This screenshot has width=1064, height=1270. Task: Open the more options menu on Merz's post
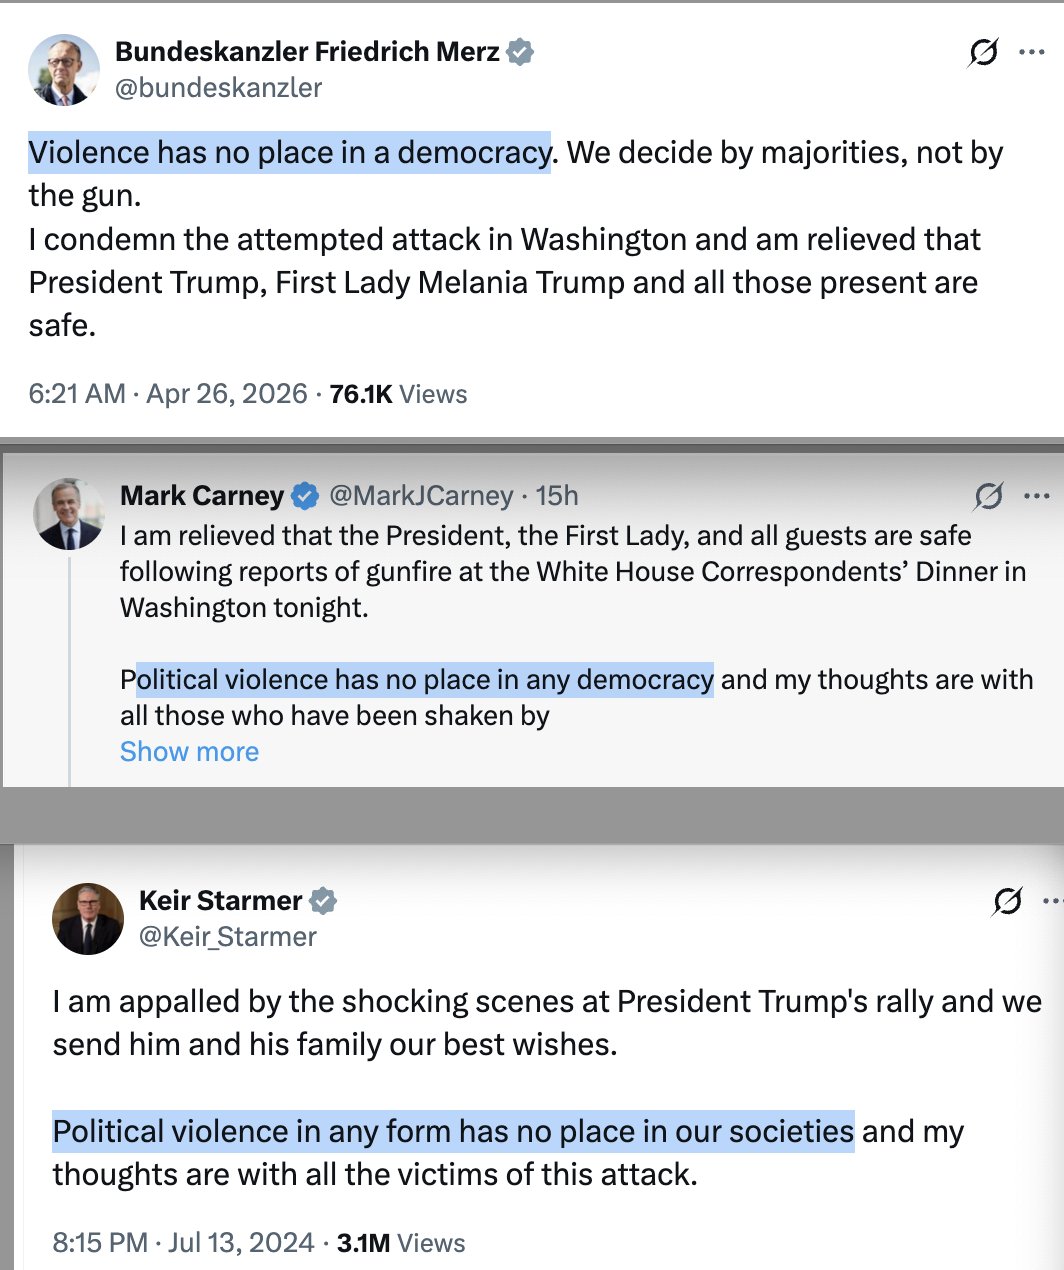(x=1032, y=52)
